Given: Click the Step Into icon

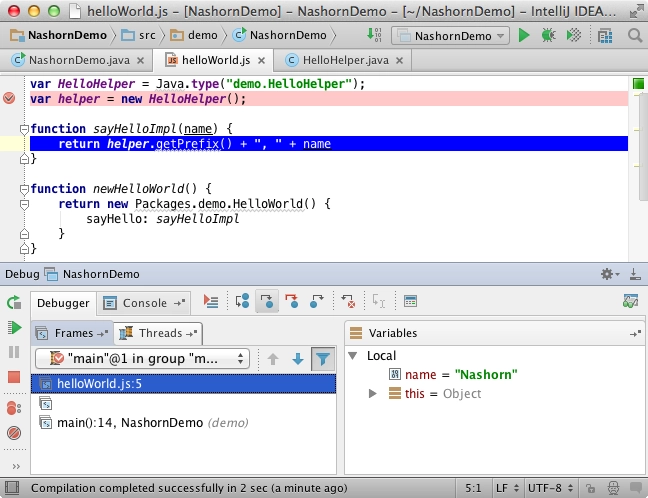Looking at the screenshot, I should tap(267, 301).
